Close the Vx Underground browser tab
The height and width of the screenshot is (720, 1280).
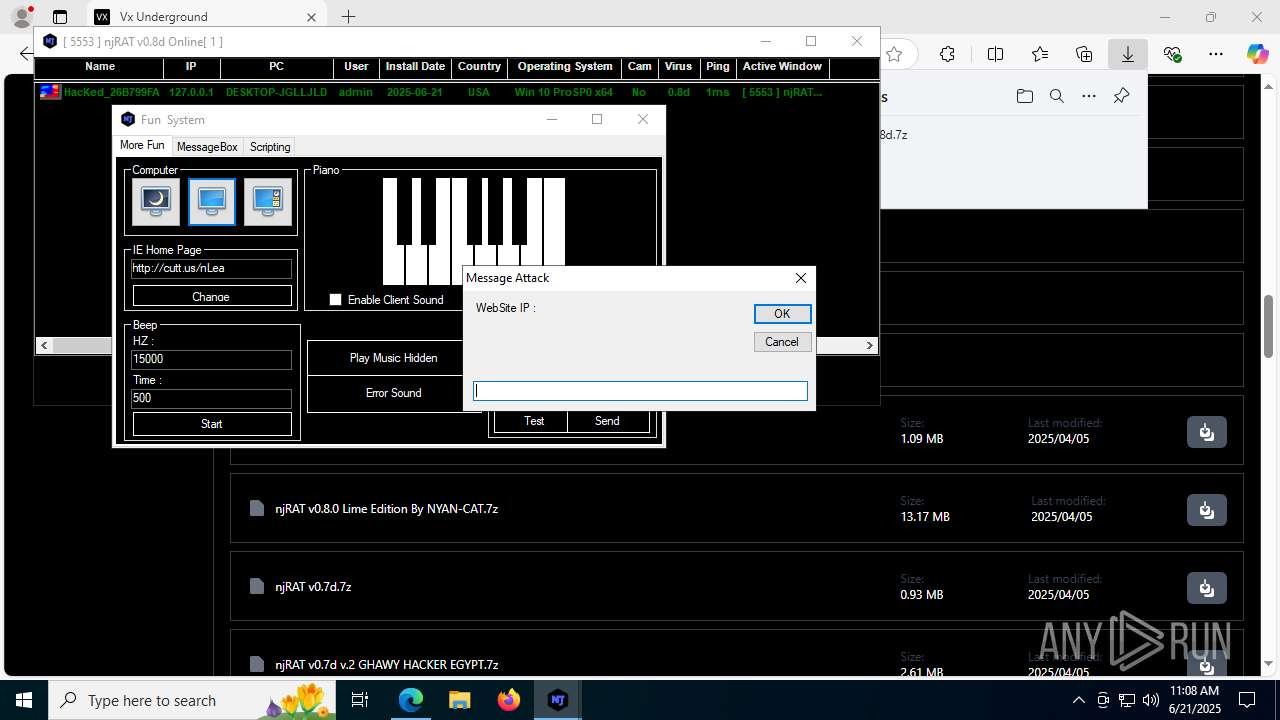click(311, 17)
